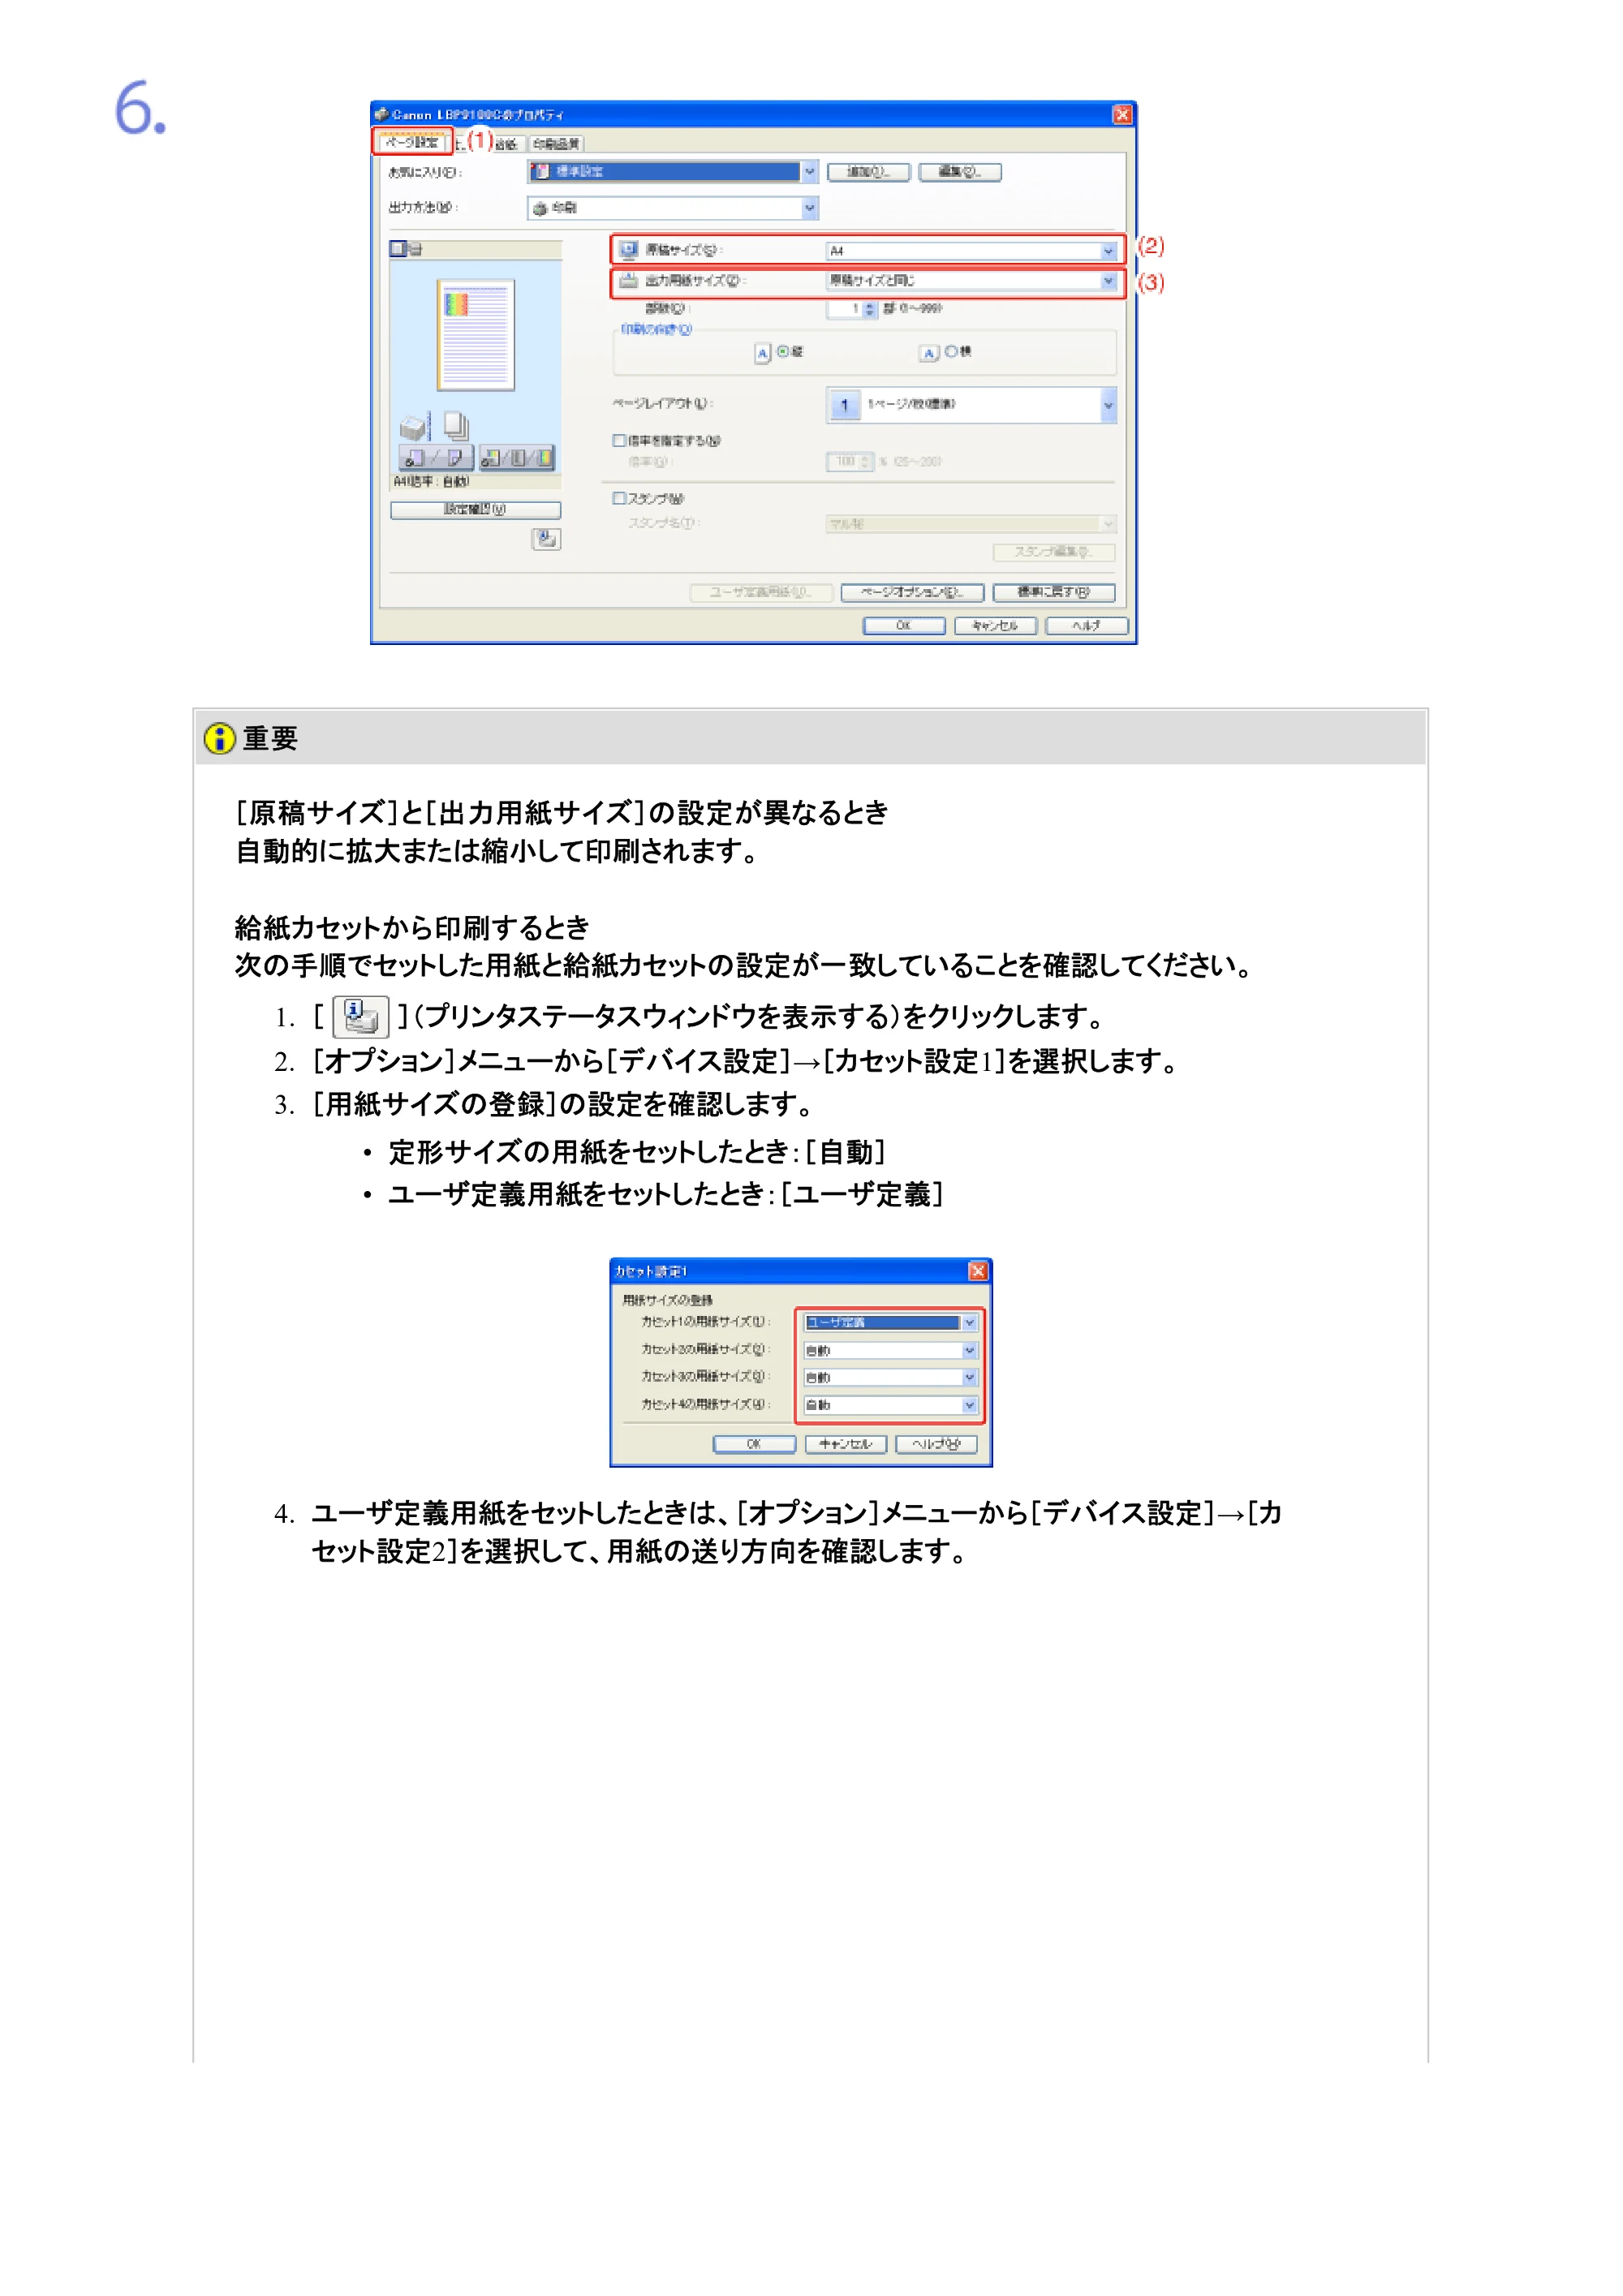
Task: Click the 編集 button next to favorites
Action: pyautogui.click(x=960, y=172)
